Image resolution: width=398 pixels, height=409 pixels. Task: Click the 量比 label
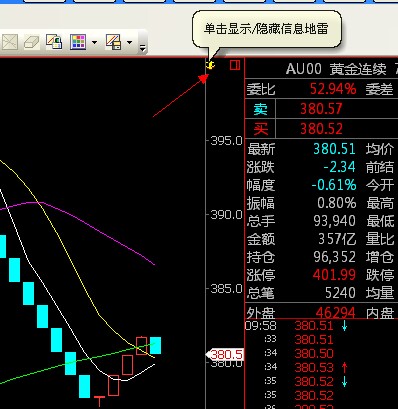click(380, 239)
